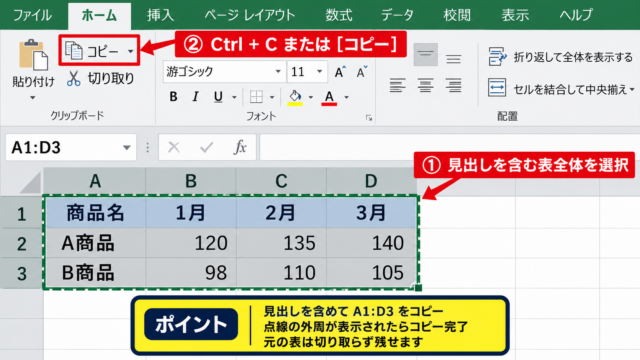Switch to the ページ レイアウト tab
Screen dimensions: 640x360
tap(249, 16)
